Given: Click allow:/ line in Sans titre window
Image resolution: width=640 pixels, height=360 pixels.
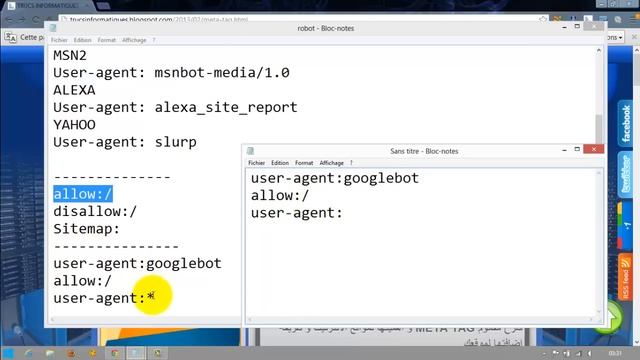Looking at the screenshot, I should coord(280,196).
